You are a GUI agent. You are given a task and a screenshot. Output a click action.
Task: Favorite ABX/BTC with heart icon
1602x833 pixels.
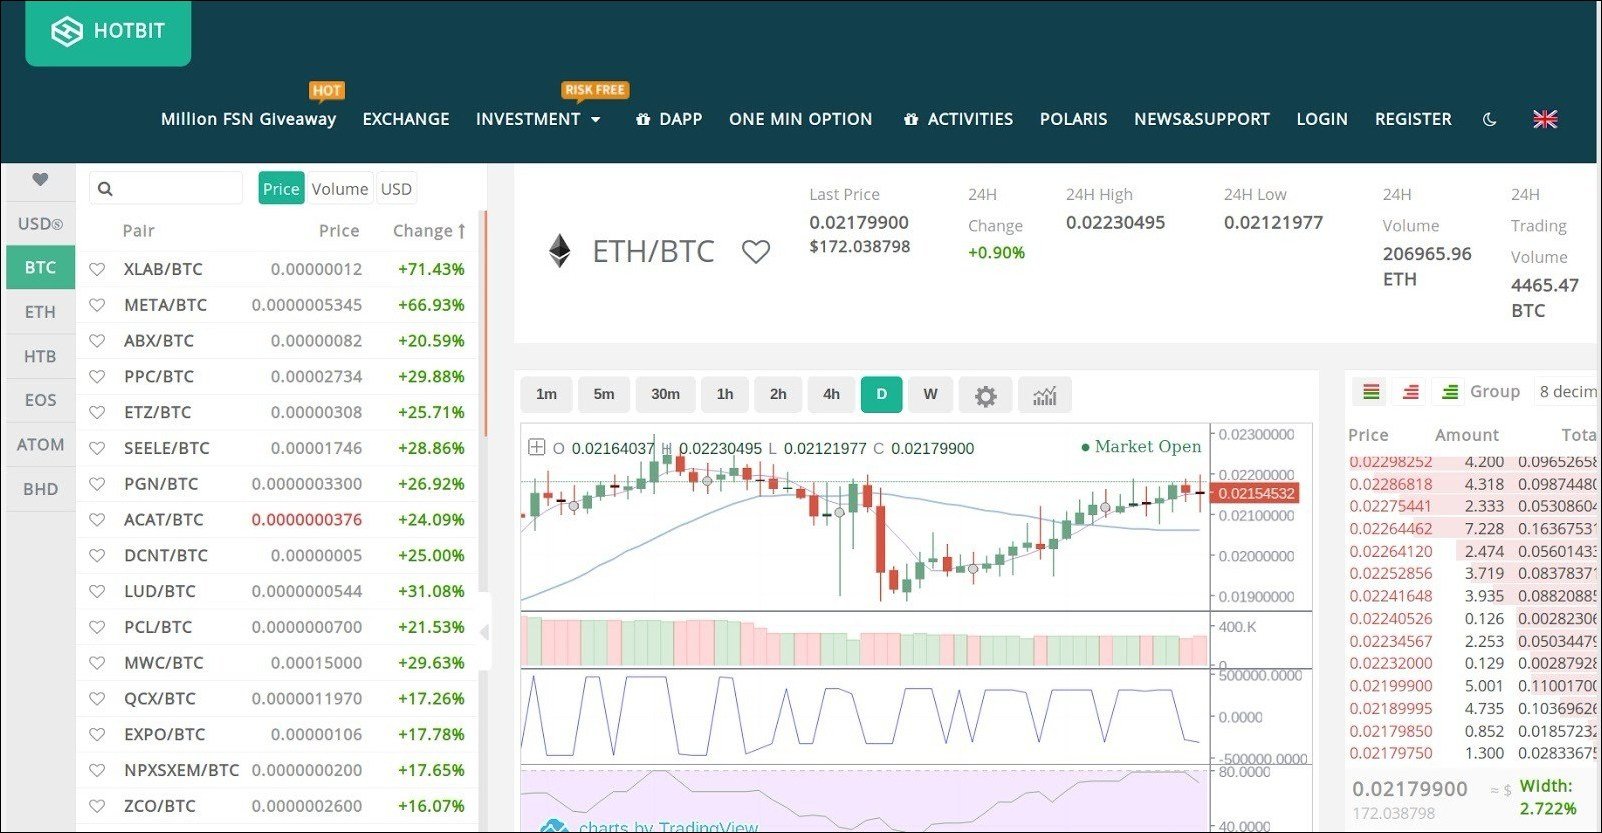(x=97, y=341)
